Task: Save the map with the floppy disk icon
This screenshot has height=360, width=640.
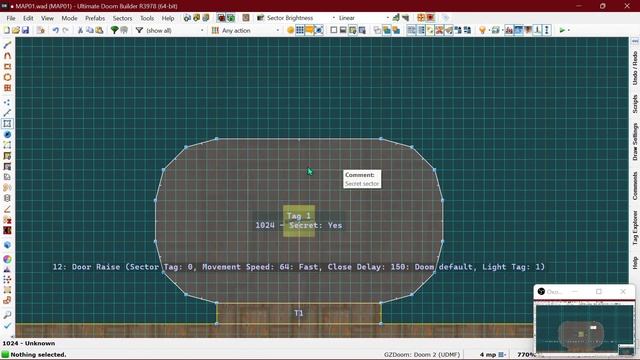Action: [25, 30]
